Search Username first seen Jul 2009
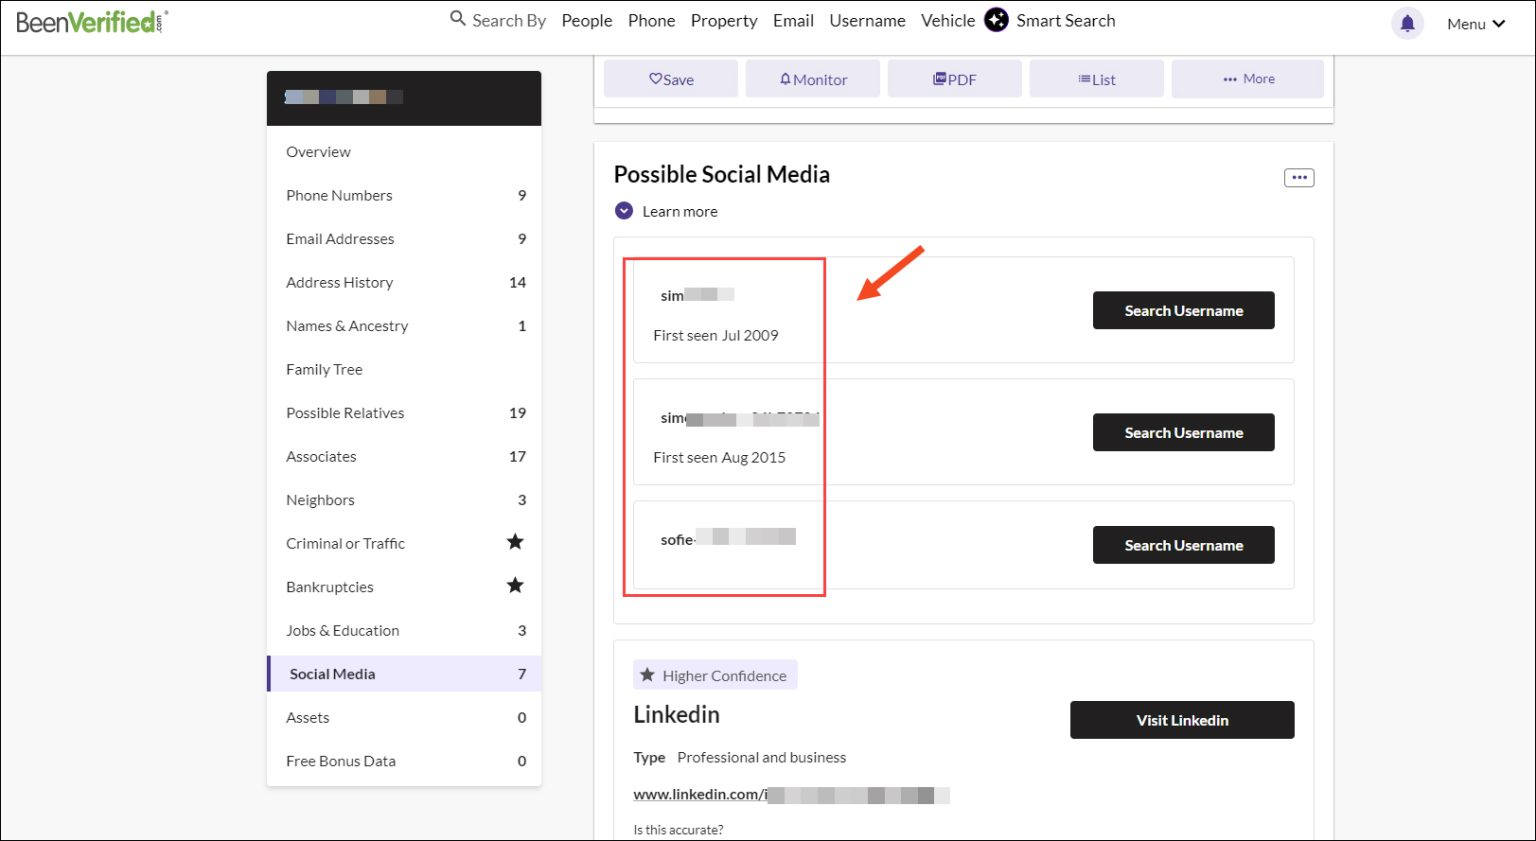Viewport: 1536px width, 841px height. (x=1183, y=310)
